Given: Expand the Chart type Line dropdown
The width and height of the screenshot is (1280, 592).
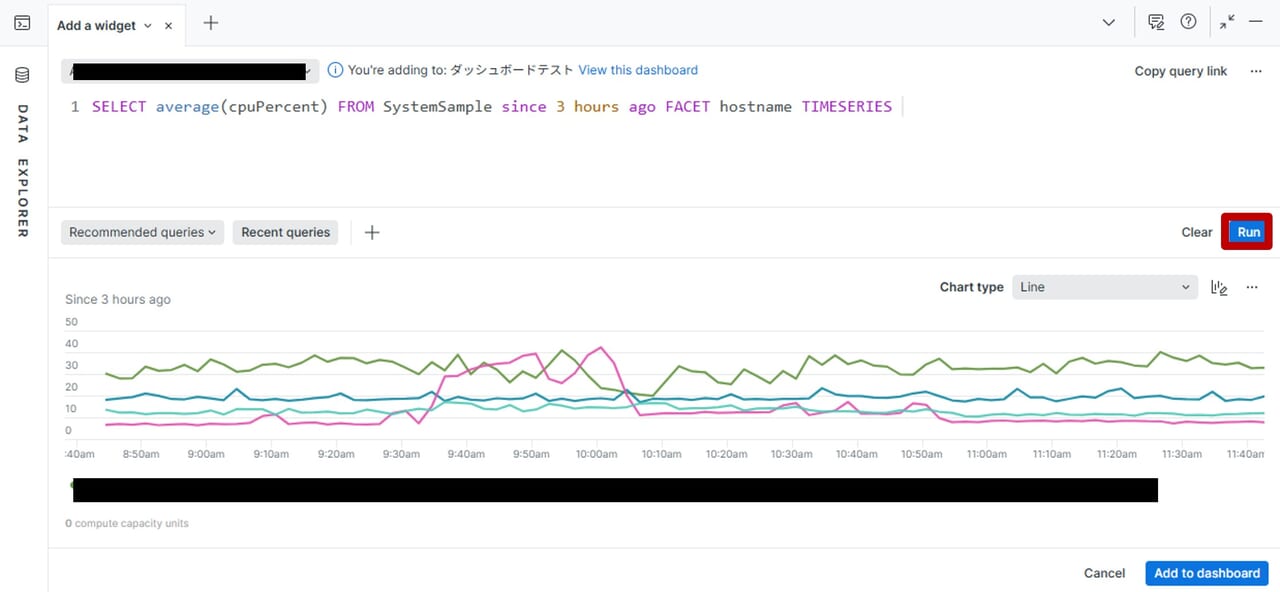Looking at the screenshot, I should [1104, 287].
